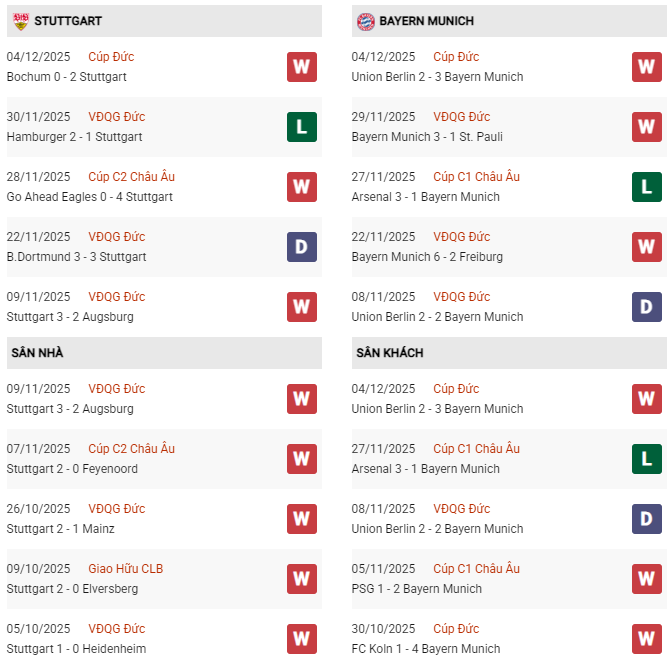Select the BAYERN MUNICH team header
This screenshot has height=664, width=670.
tap(427, 21)
